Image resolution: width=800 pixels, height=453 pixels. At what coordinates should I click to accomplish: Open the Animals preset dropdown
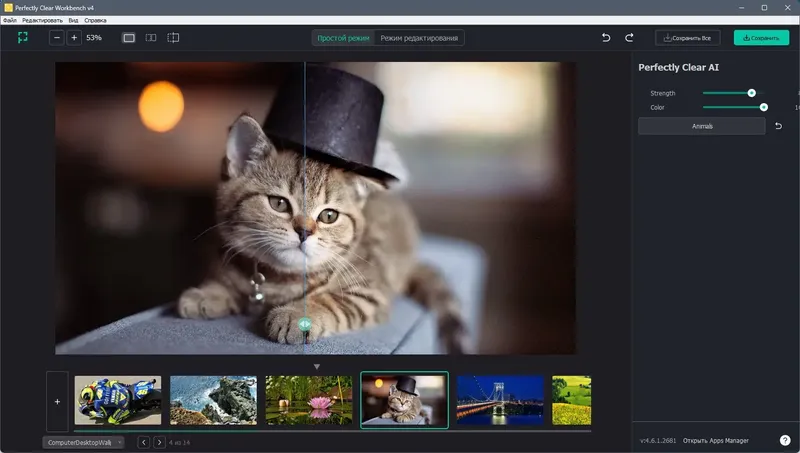coord(702,126)
